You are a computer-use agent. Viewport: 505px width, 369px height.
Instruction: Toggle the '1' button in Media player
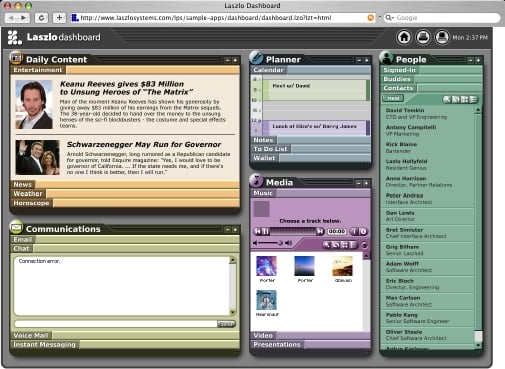click(355, 231)
